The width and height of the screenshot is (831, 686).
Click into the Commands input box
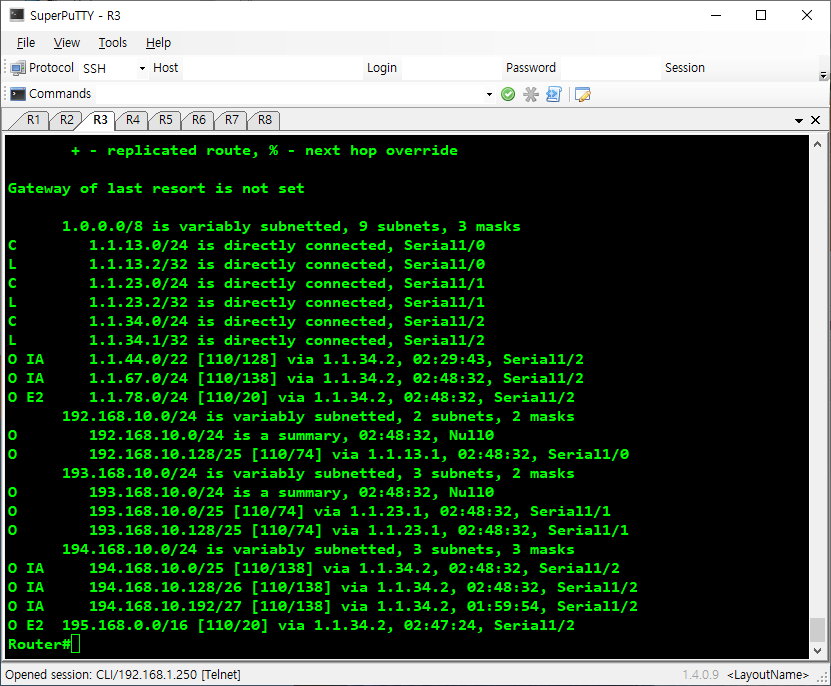click(x=289, y=94)
